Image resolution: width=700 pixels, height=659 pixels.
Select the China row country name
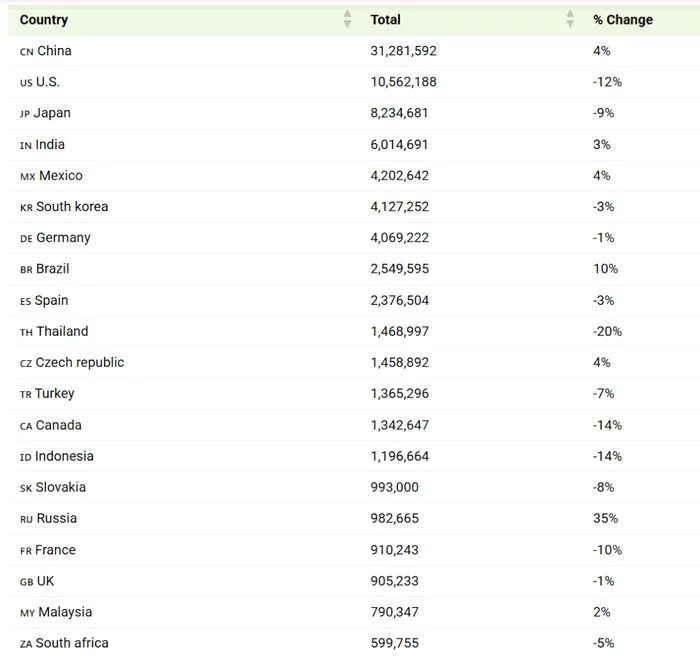[x=54, y=51]
